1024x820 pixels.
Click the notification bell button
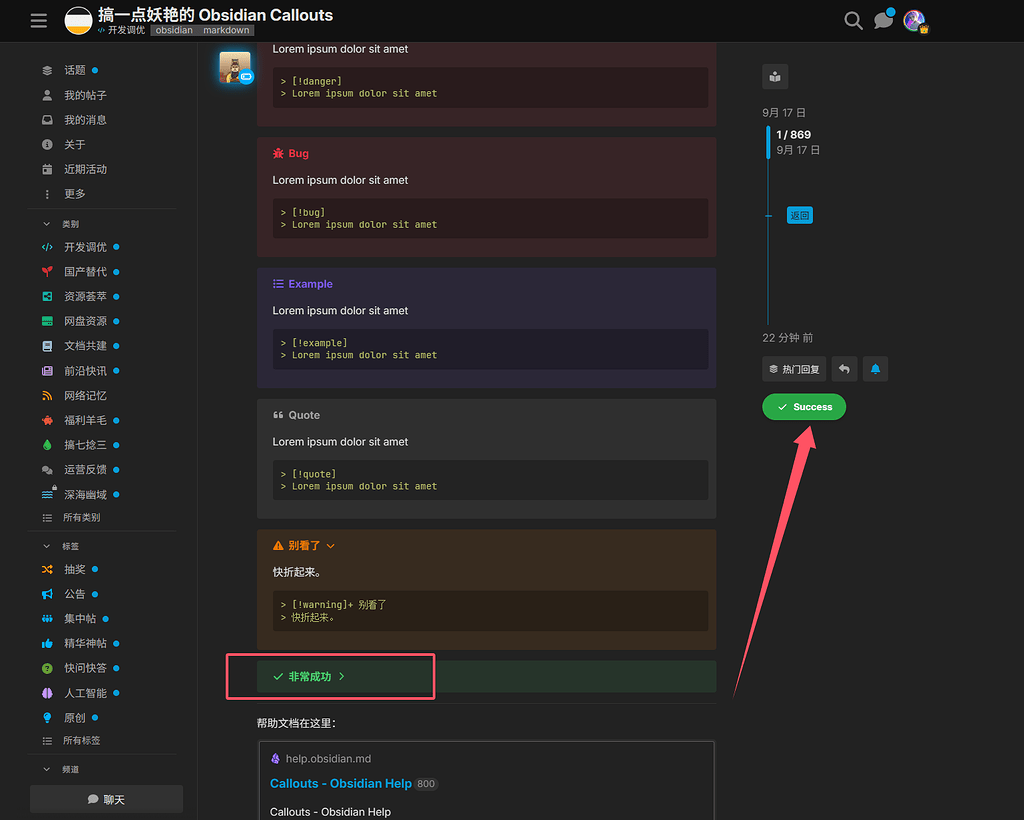(x=875, y=370)
